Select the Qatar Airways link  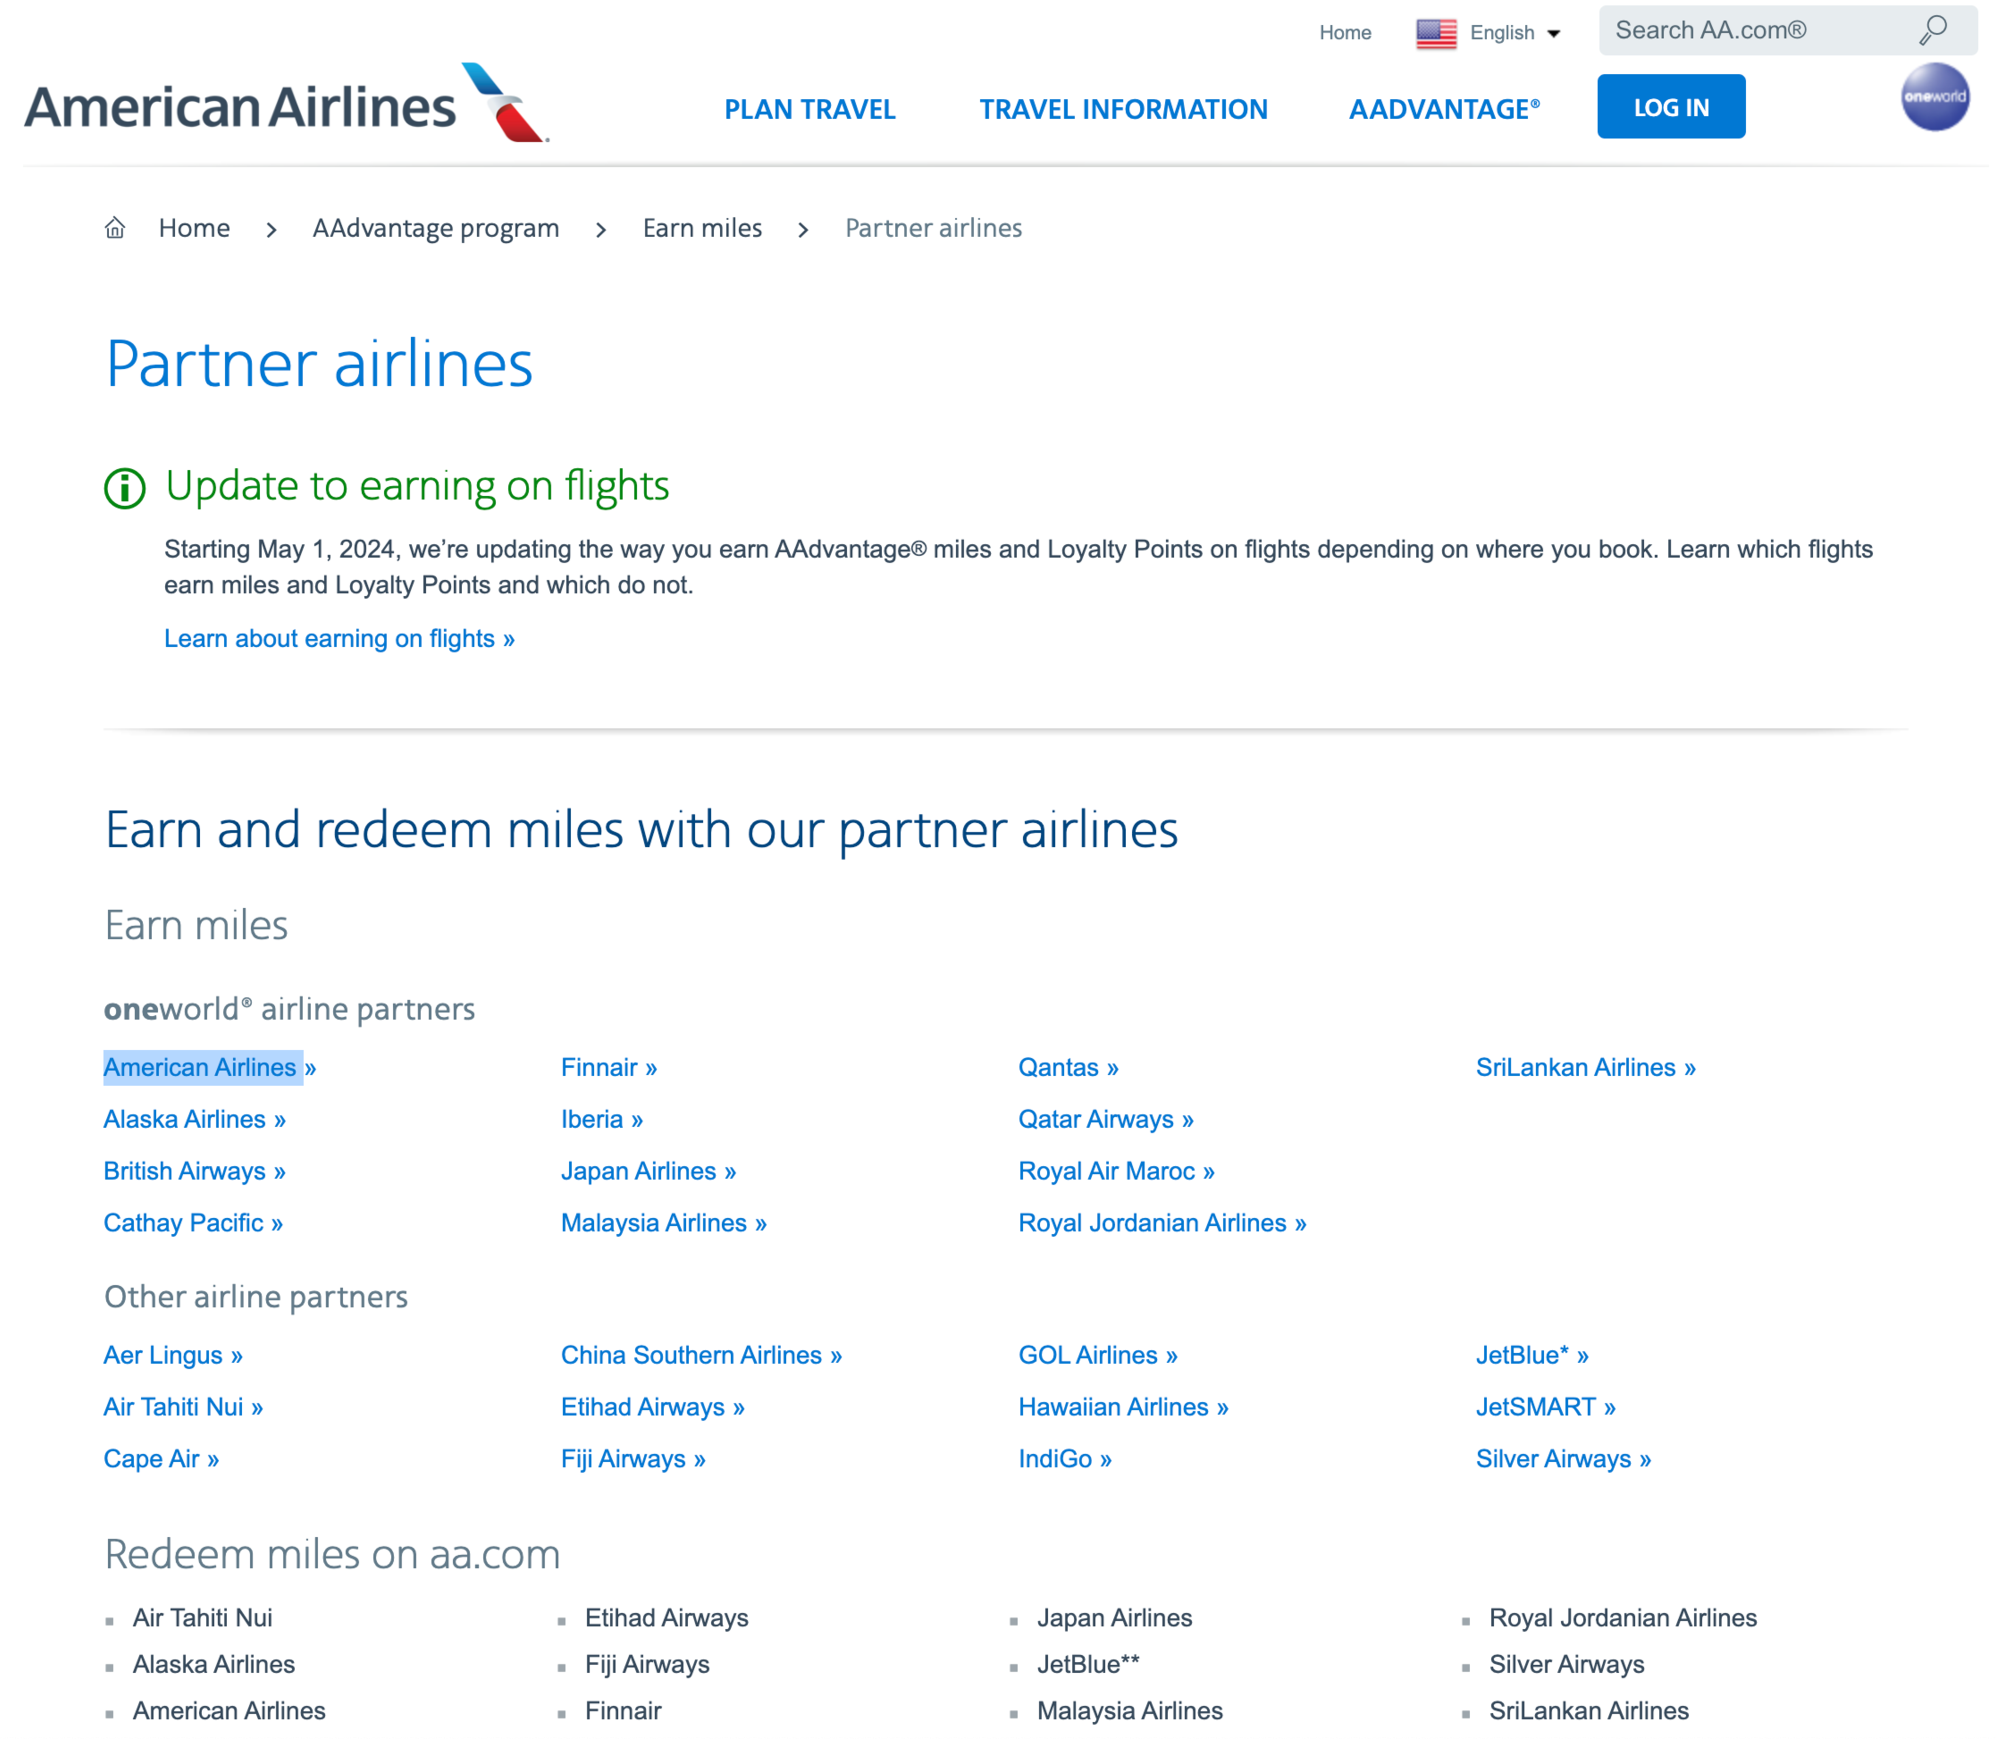point(1105,1118)
